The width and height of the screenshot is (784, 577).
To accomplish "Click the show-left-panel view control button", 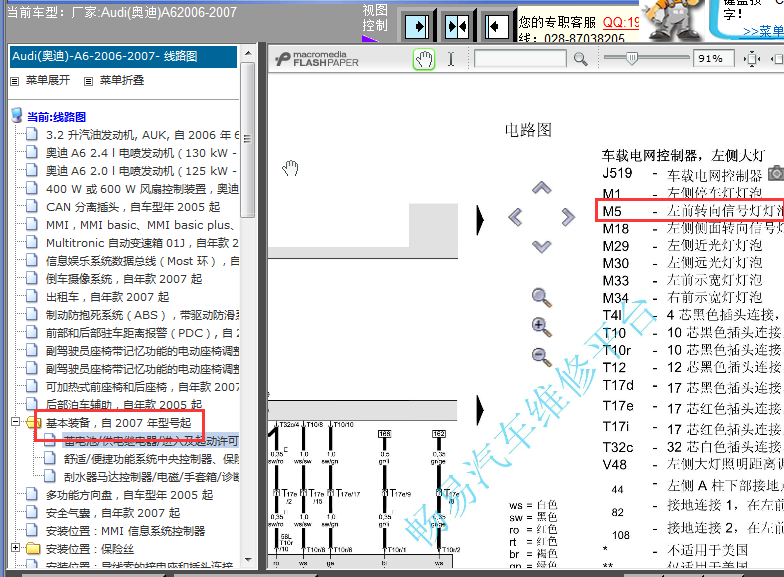I will [498, 26].
